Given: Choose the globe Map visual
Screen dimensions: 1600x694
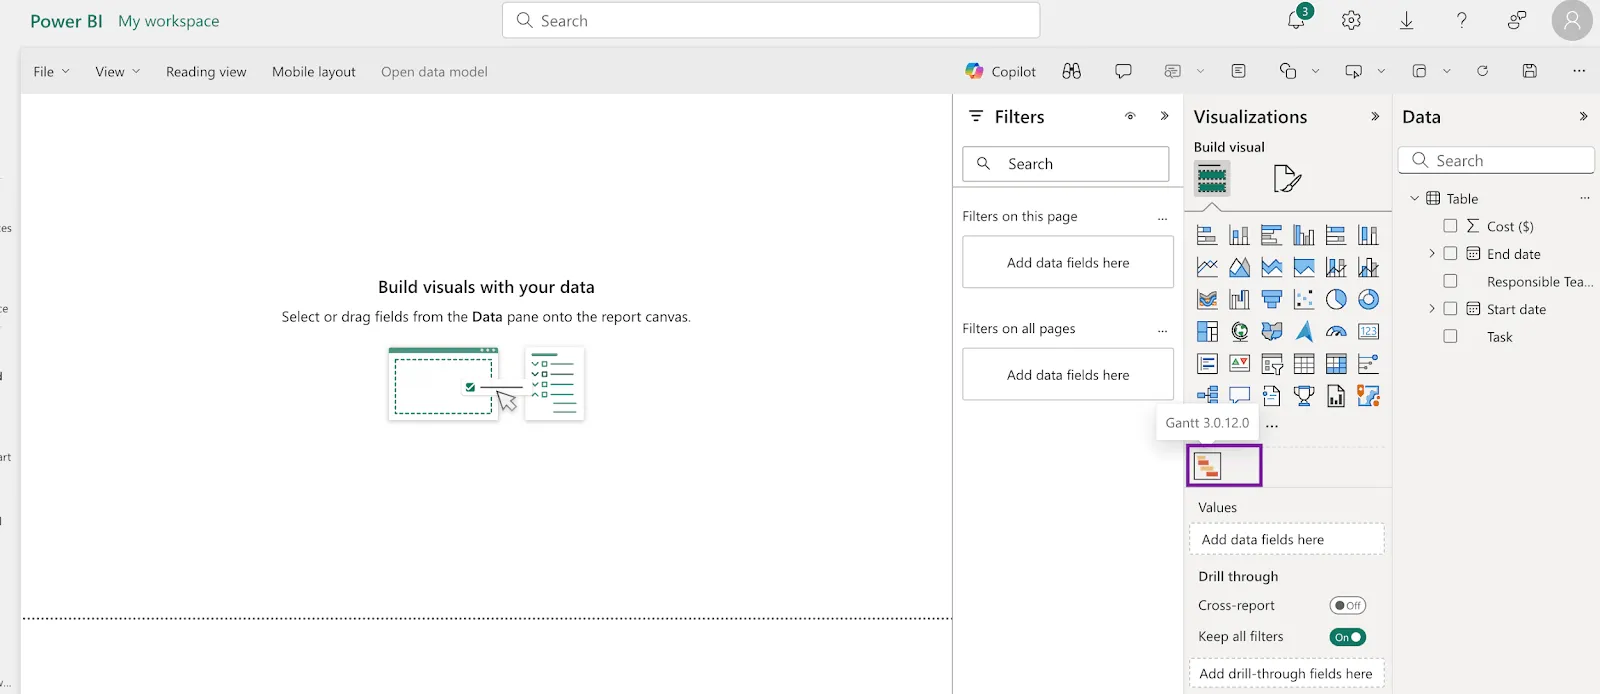Looking at the screenshot, I should point(1239,332).
